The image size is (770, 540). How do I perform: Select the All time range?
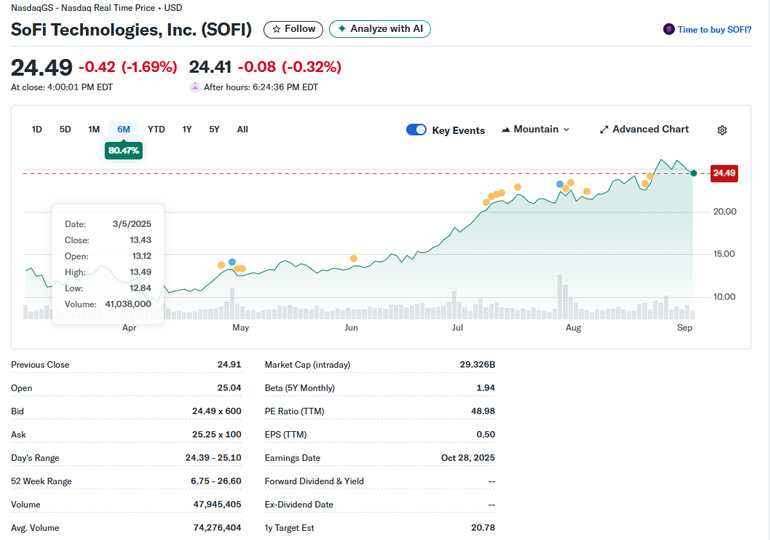click(x=242, y=129)
